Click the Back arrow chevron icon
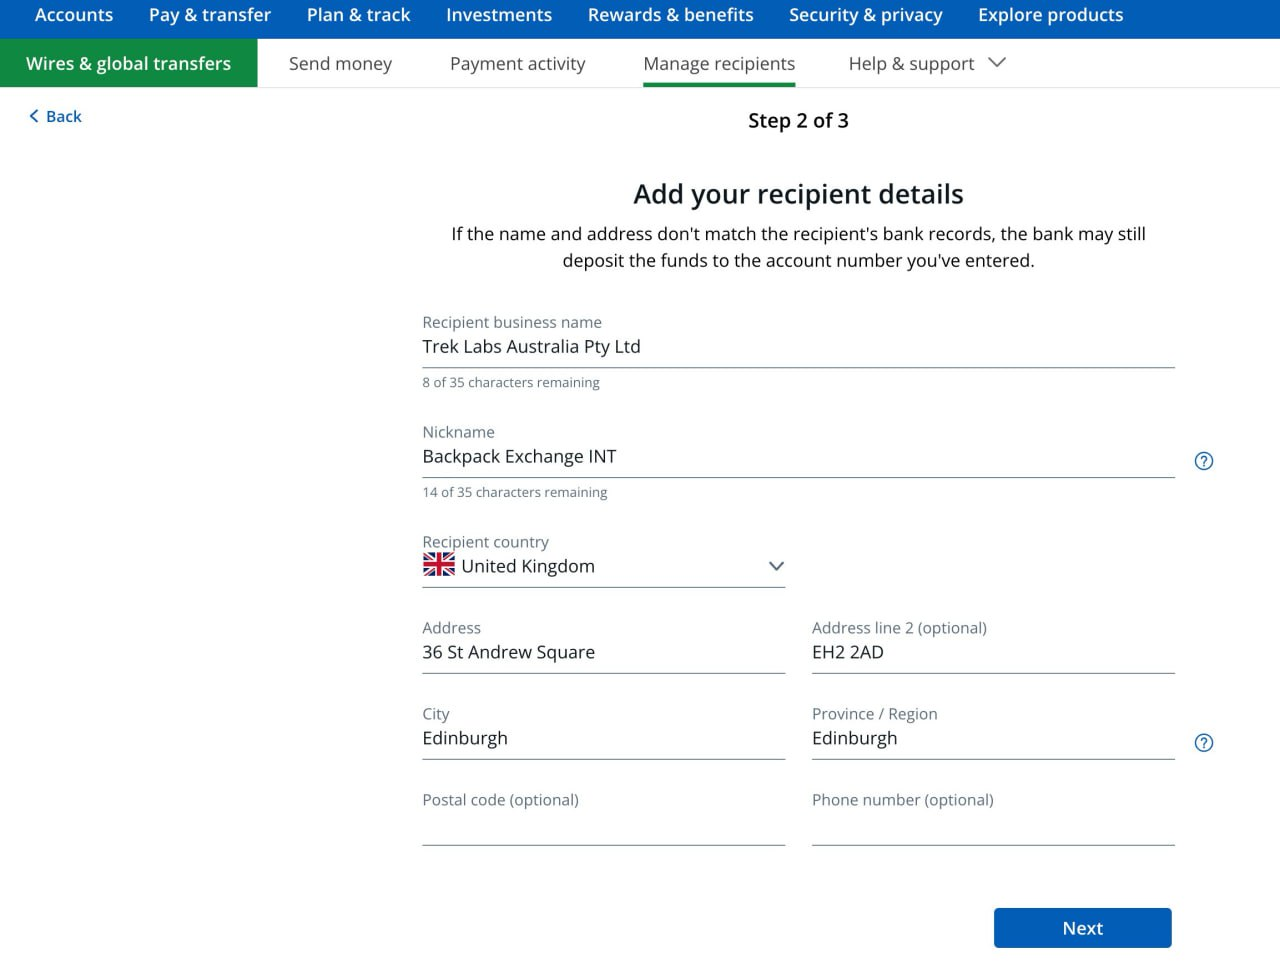 pos(34,117)
